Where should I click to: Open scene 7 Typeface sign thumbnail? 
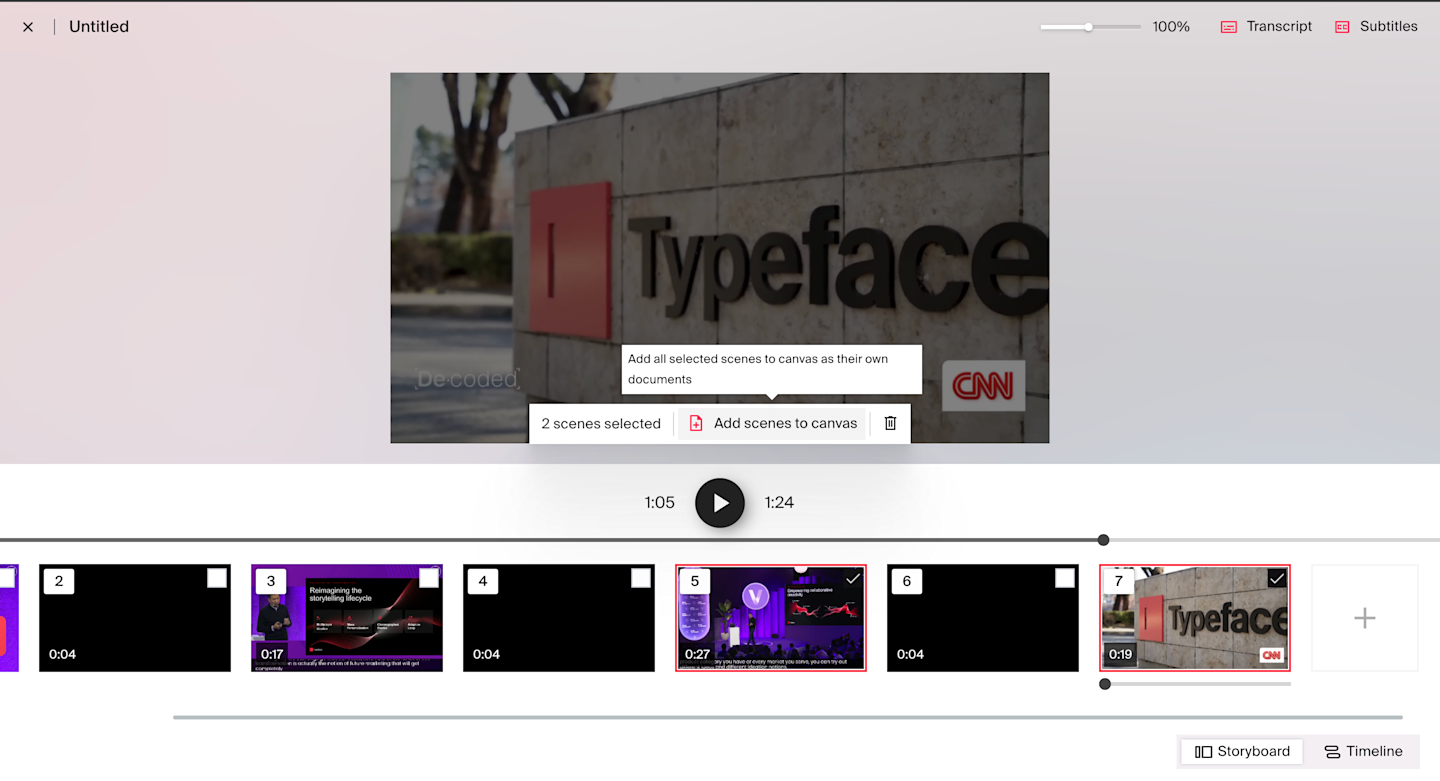click(x=1195, y=618)
